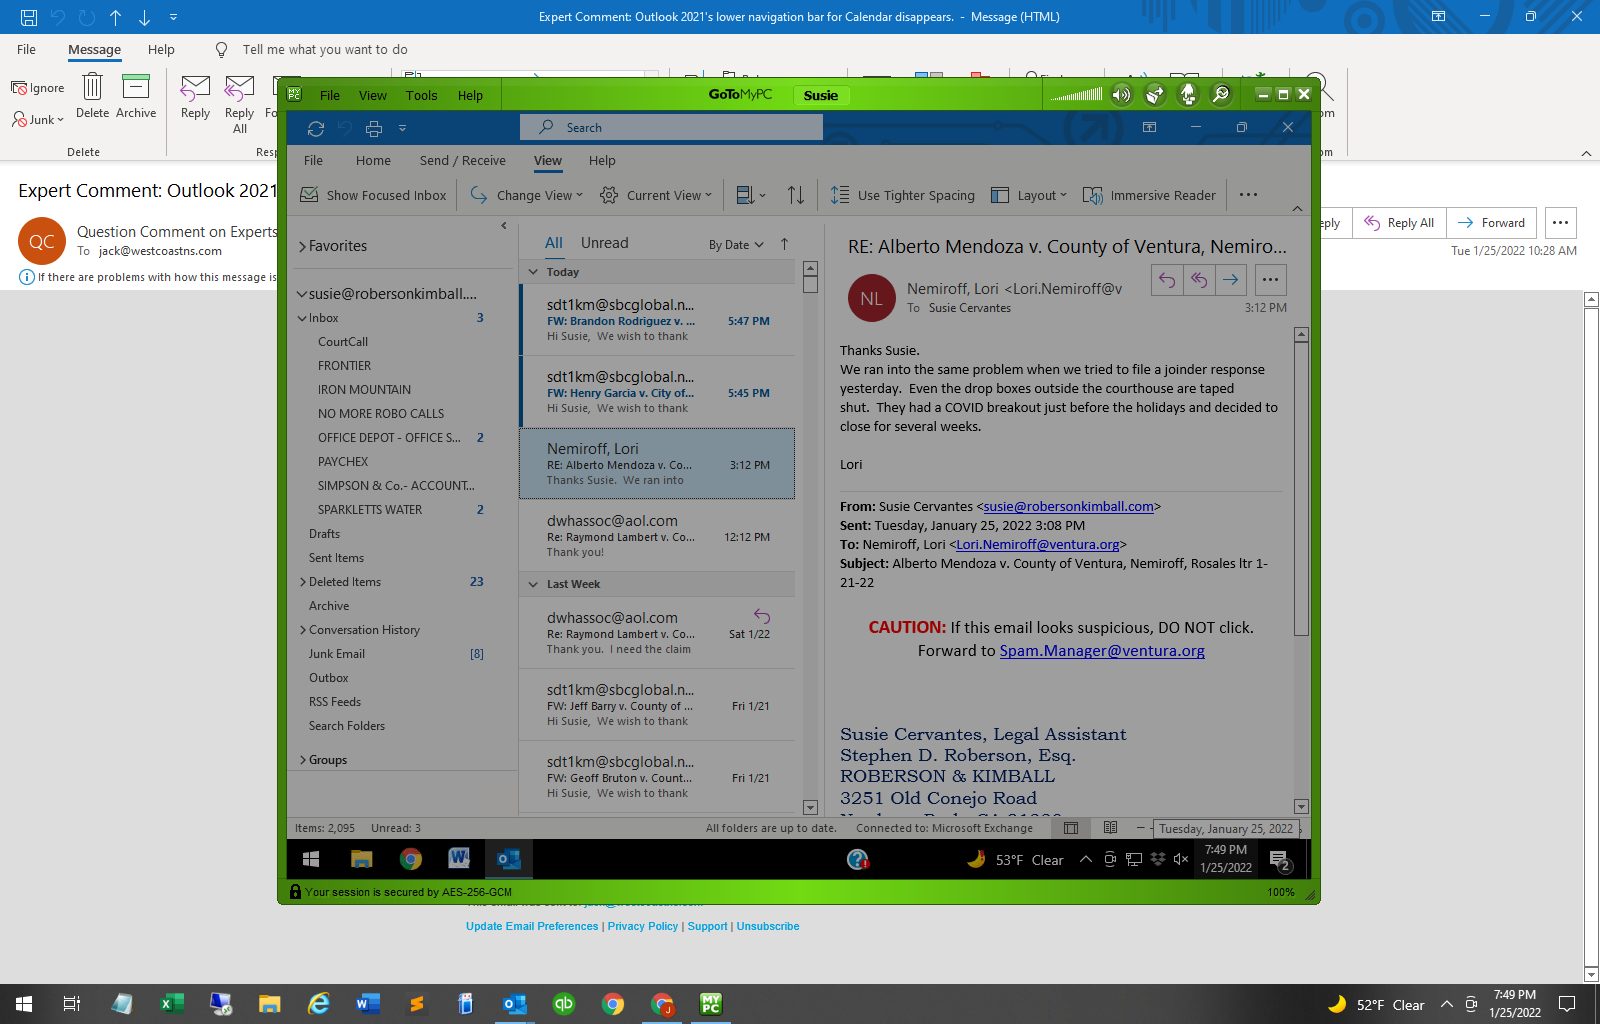This screenshot has width=1600, height=1024.
Task: Click the volume level bars in the GoToMyPC toolbar
Action: (x=1076, y=93)
